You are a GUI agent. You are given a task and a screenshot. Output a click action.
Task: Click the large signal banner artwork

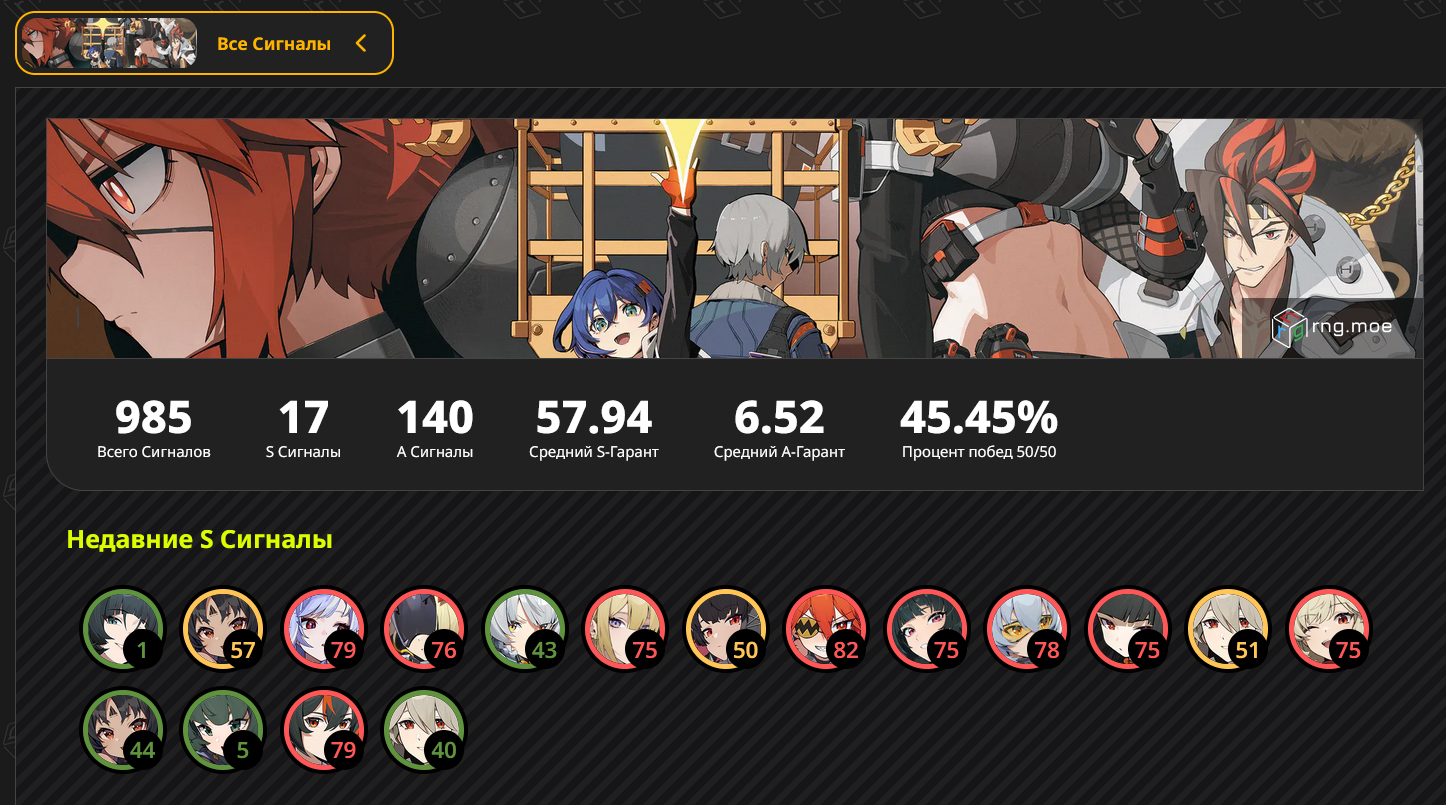pyautogui.click(x=735, y=238)
